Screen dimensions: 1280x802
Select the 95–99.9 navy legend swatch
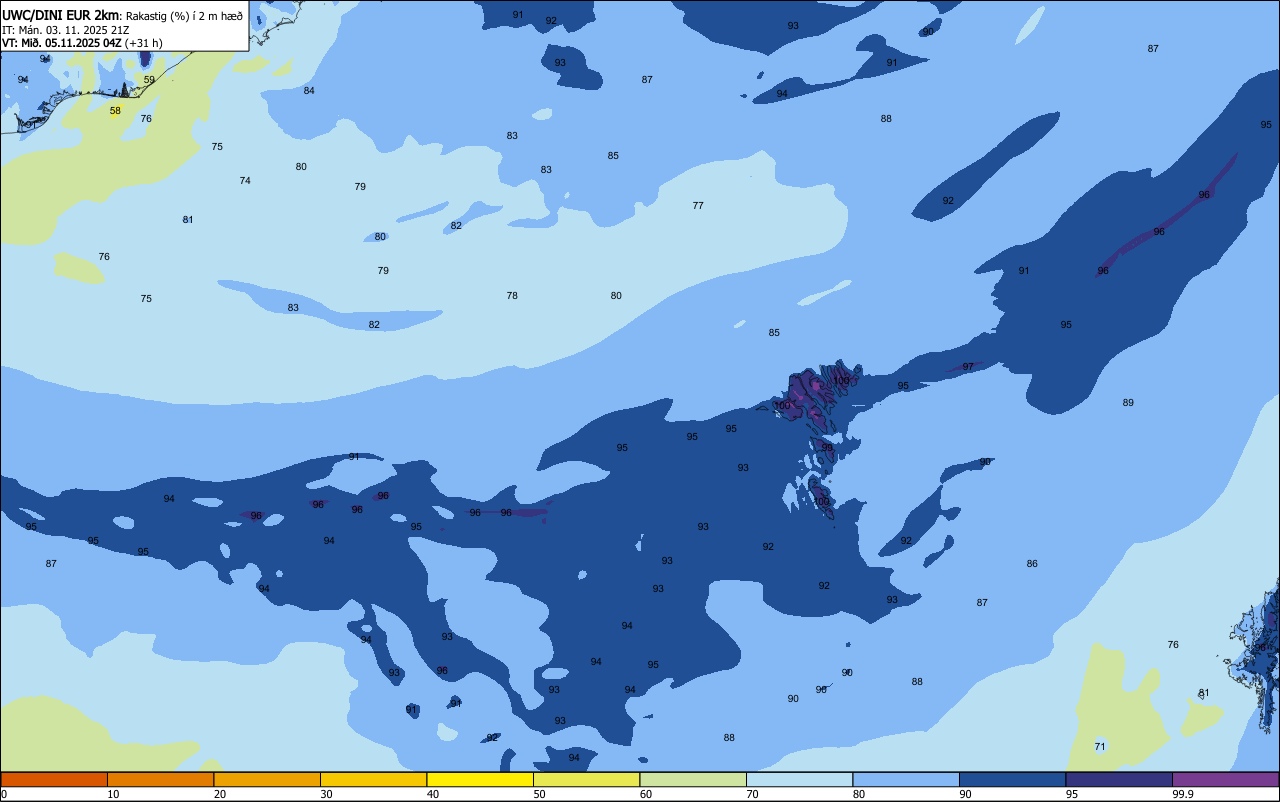(x=1119, y=779)
